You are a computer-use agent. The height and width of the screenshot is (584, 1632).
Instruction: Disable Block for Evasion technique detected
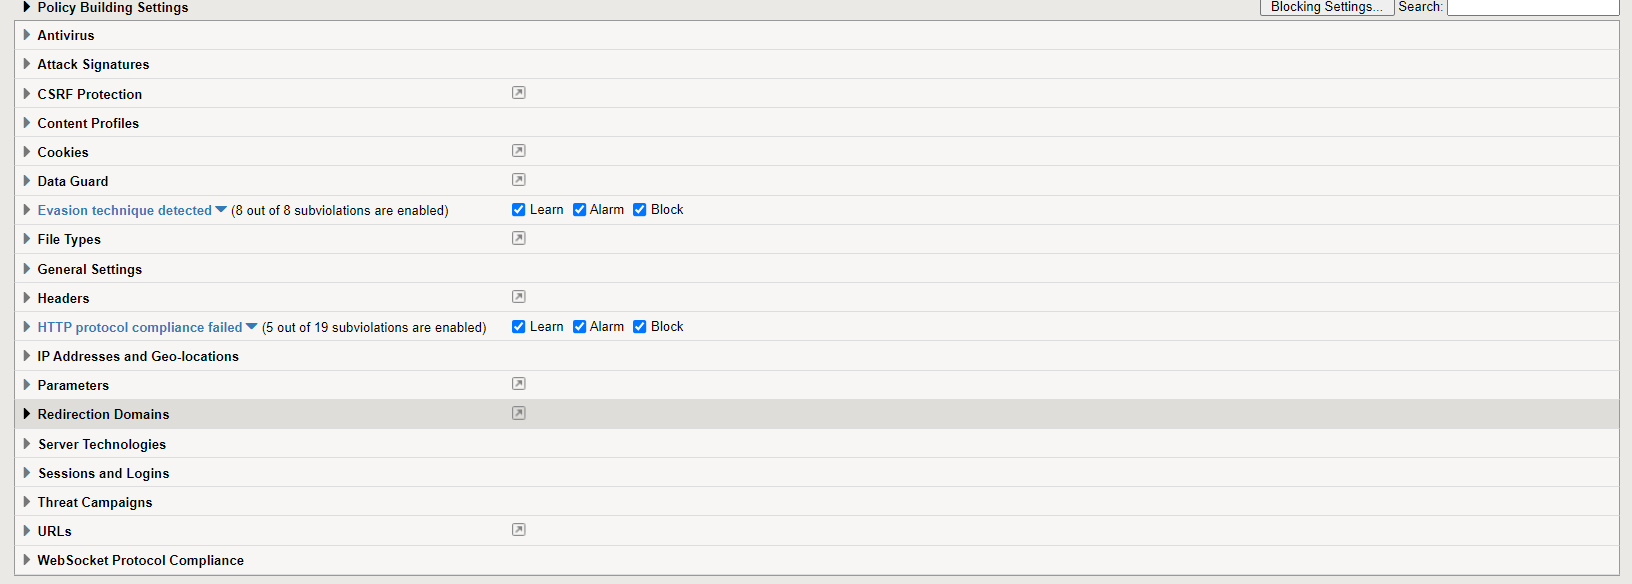tap(640, 210)
